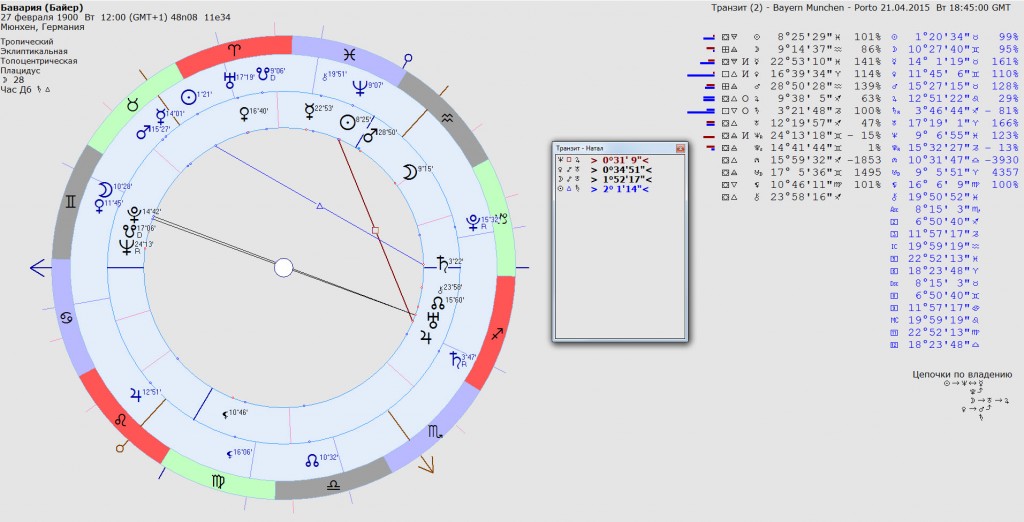The height and width of the screenshot is (522, 1024).
Task: Select the transit Jupiter glyph at 12°51'
Action: (136, 395)
